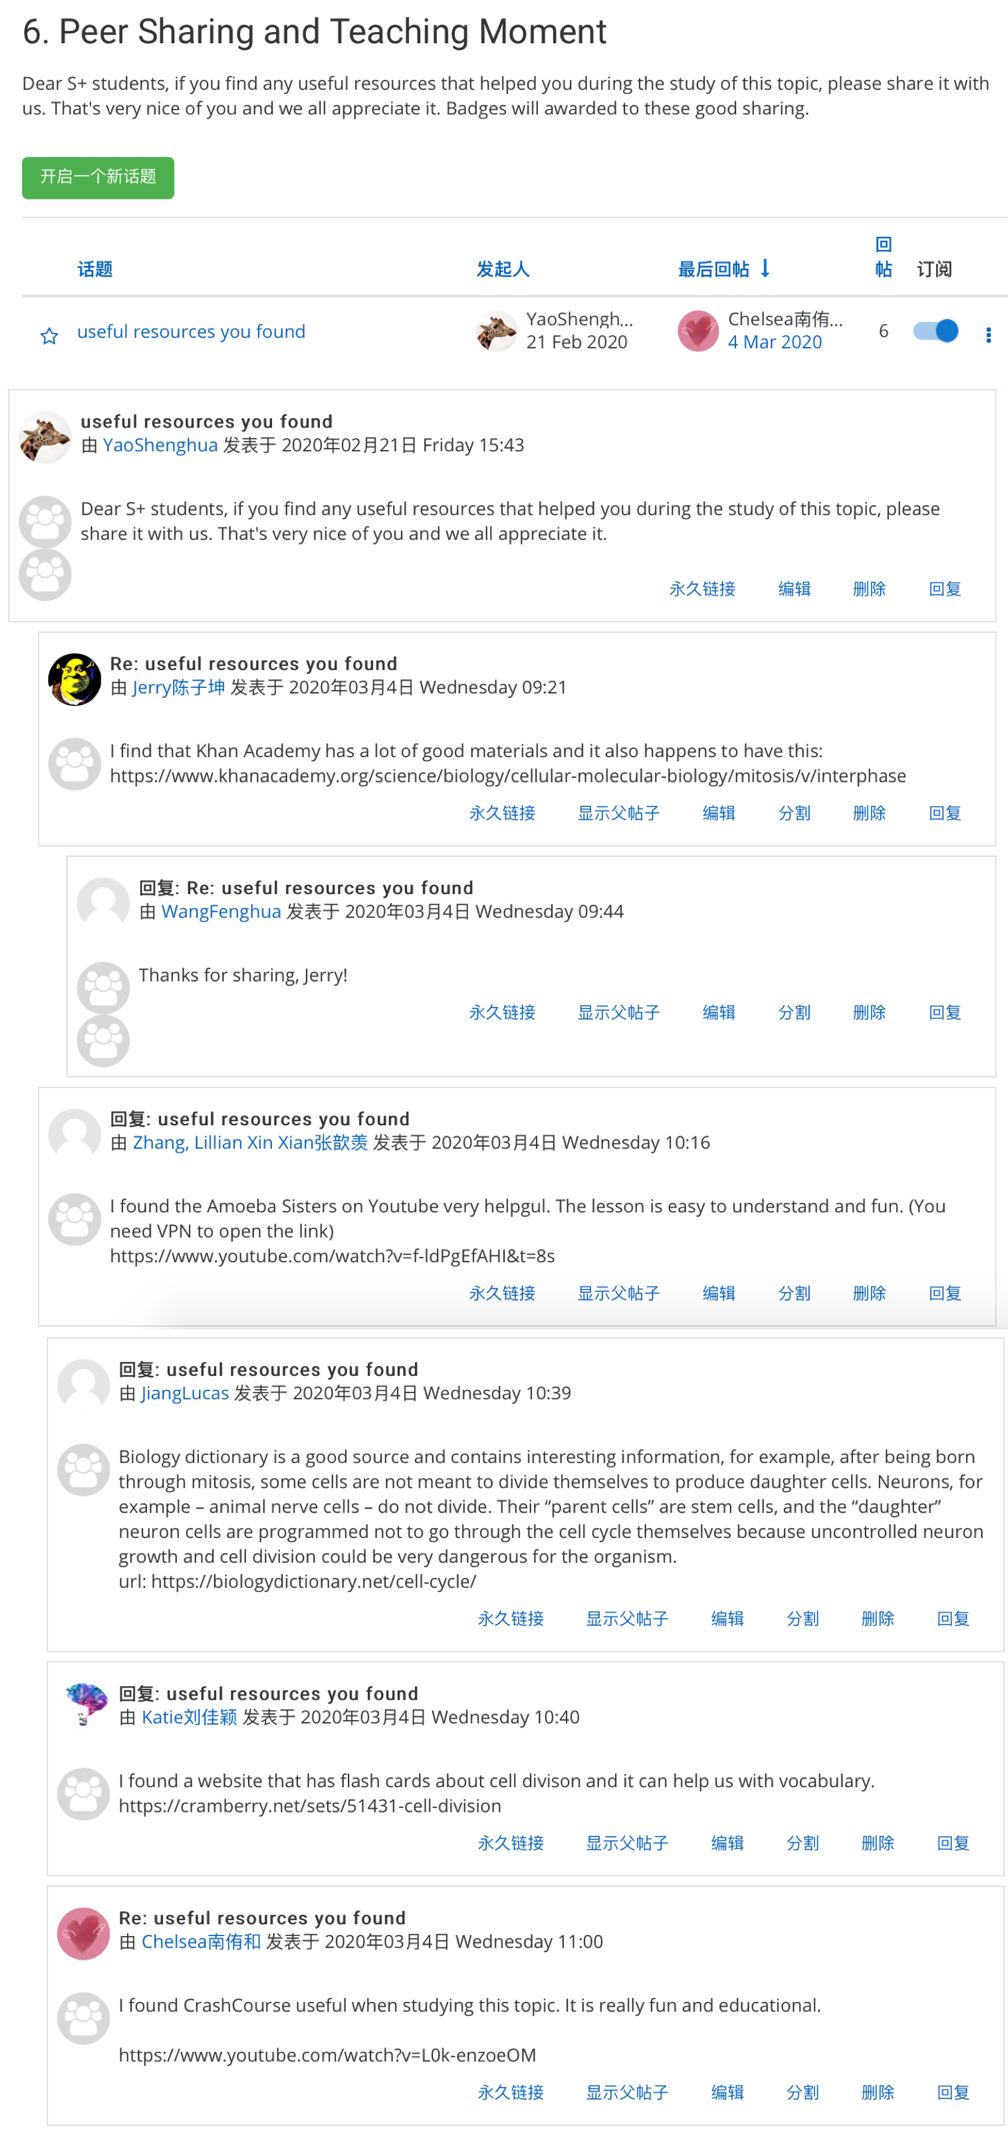Sort by 最后回帖 arrow icon

(x=765, y=268)
